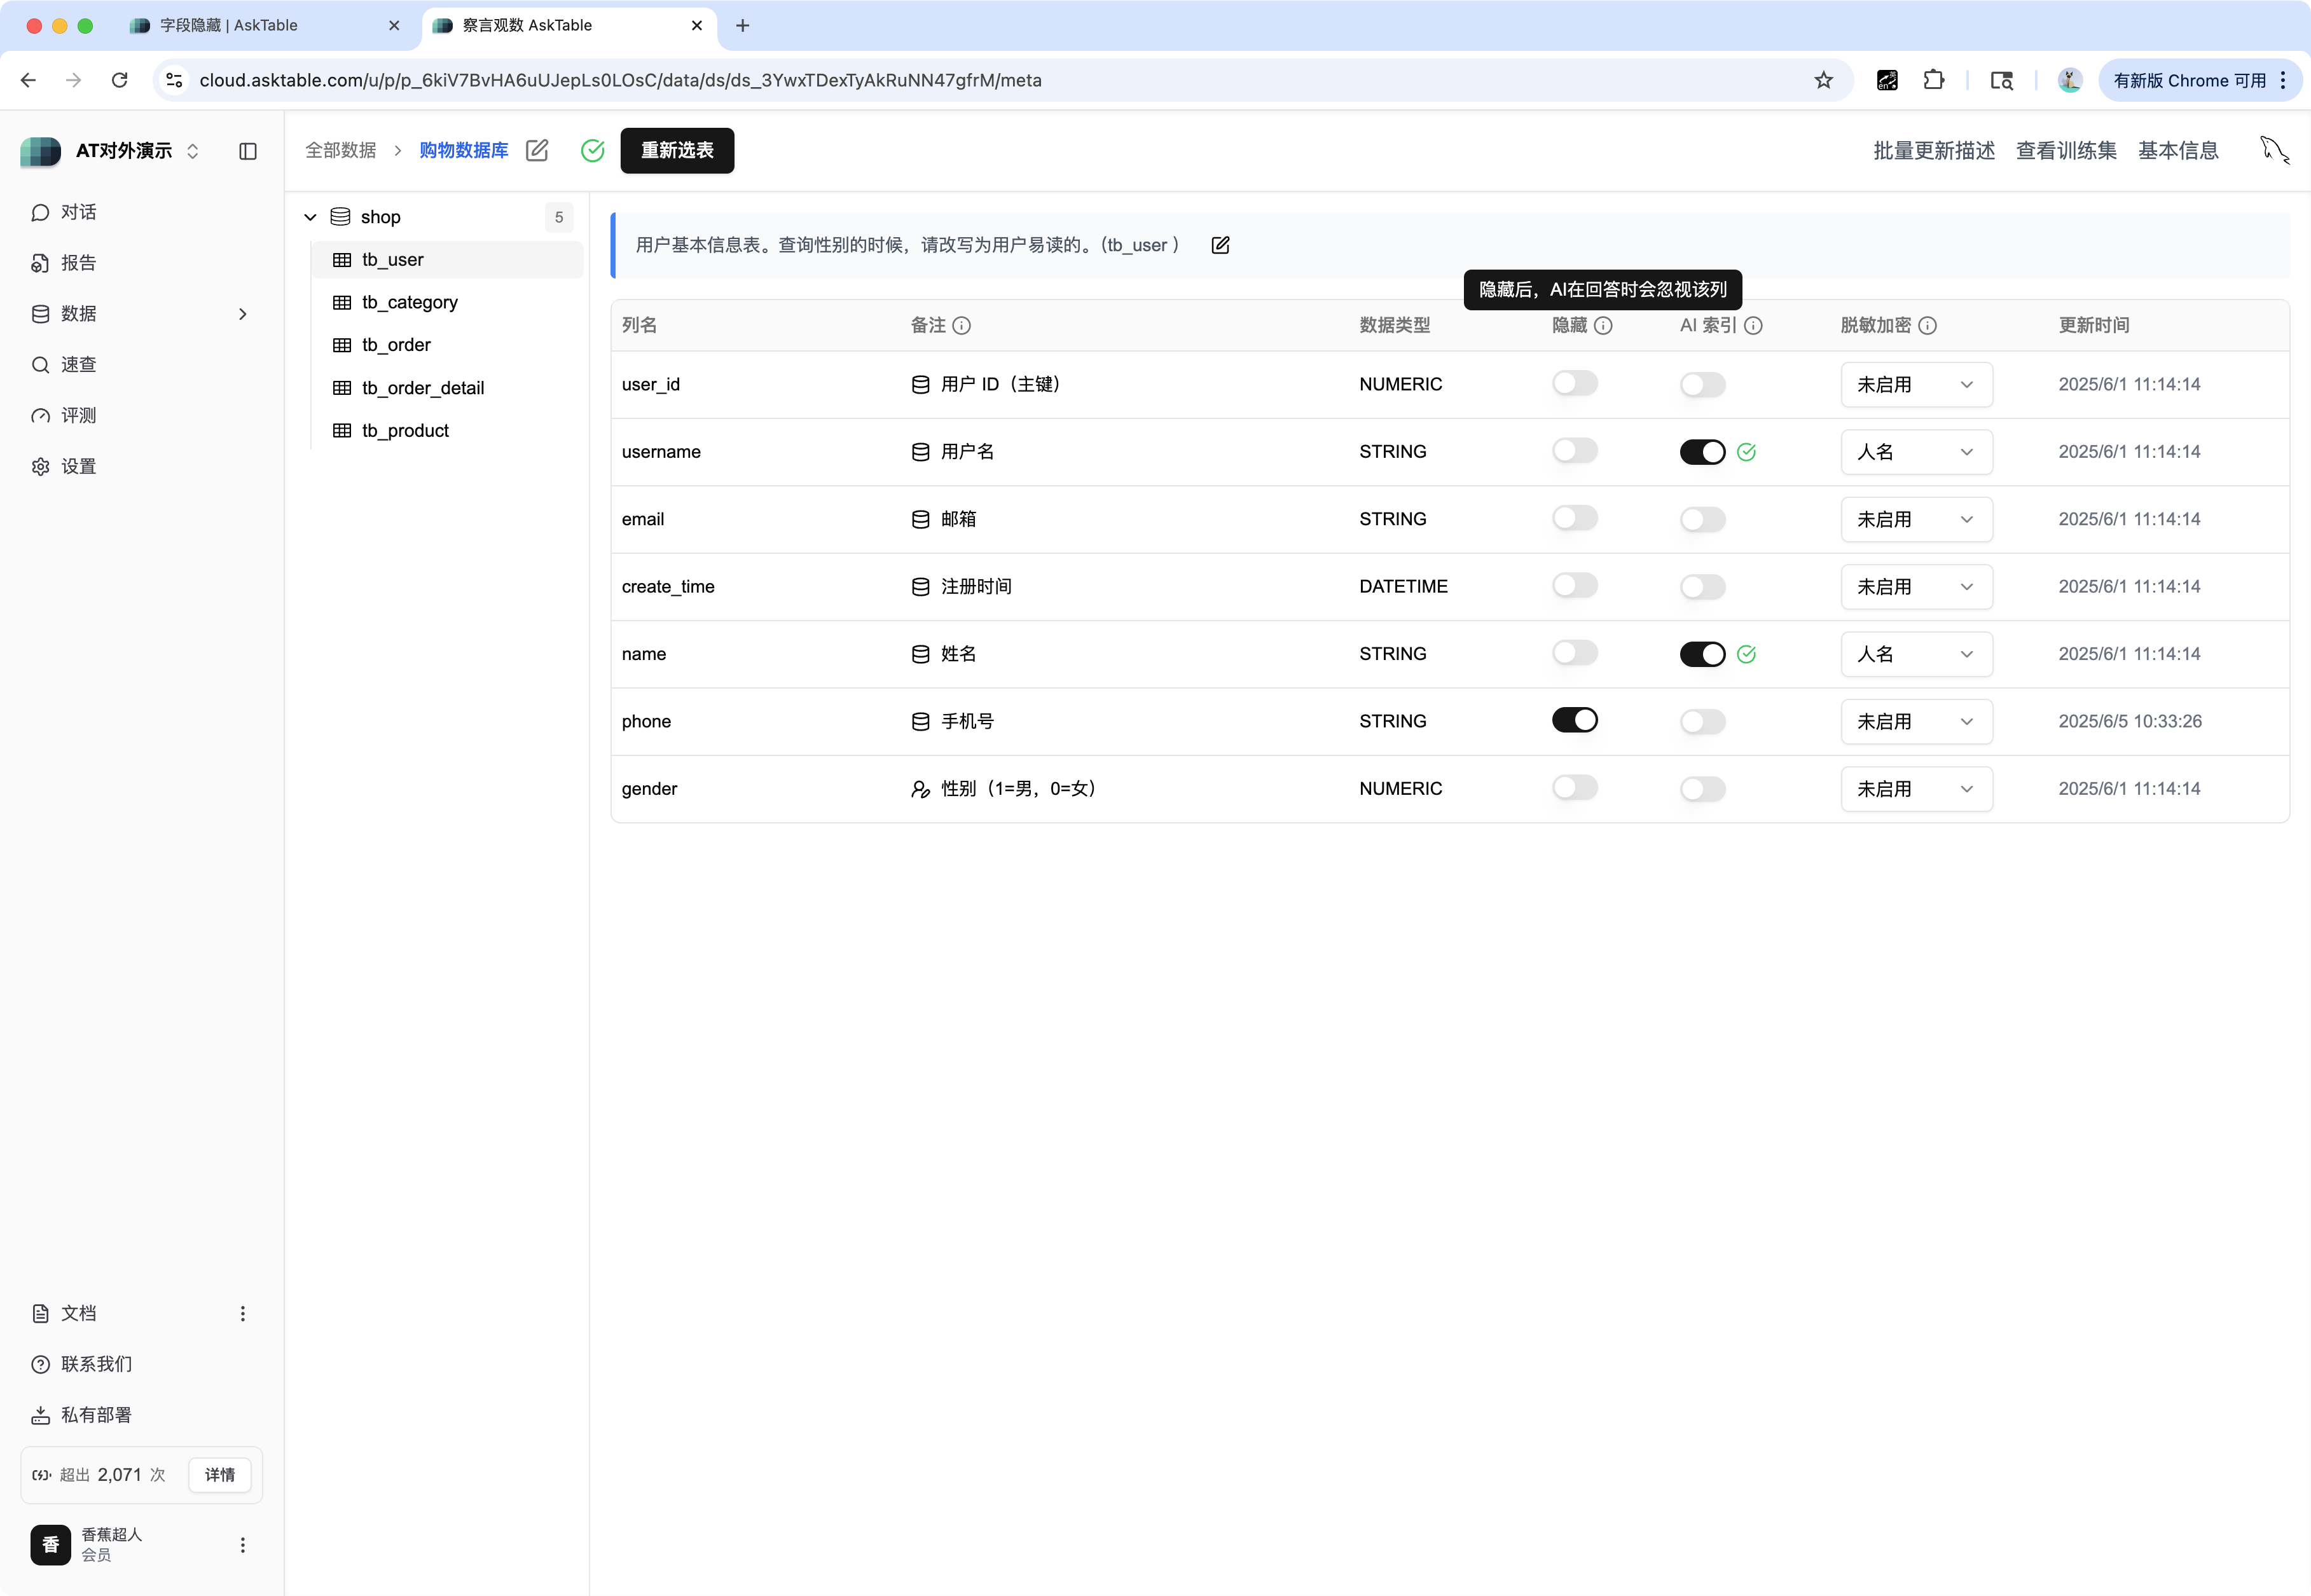Open 脱敏加密 dropdown for username row
Image resolution: width=2311 pixels, height=1596 pixels.
point(1915,451)
